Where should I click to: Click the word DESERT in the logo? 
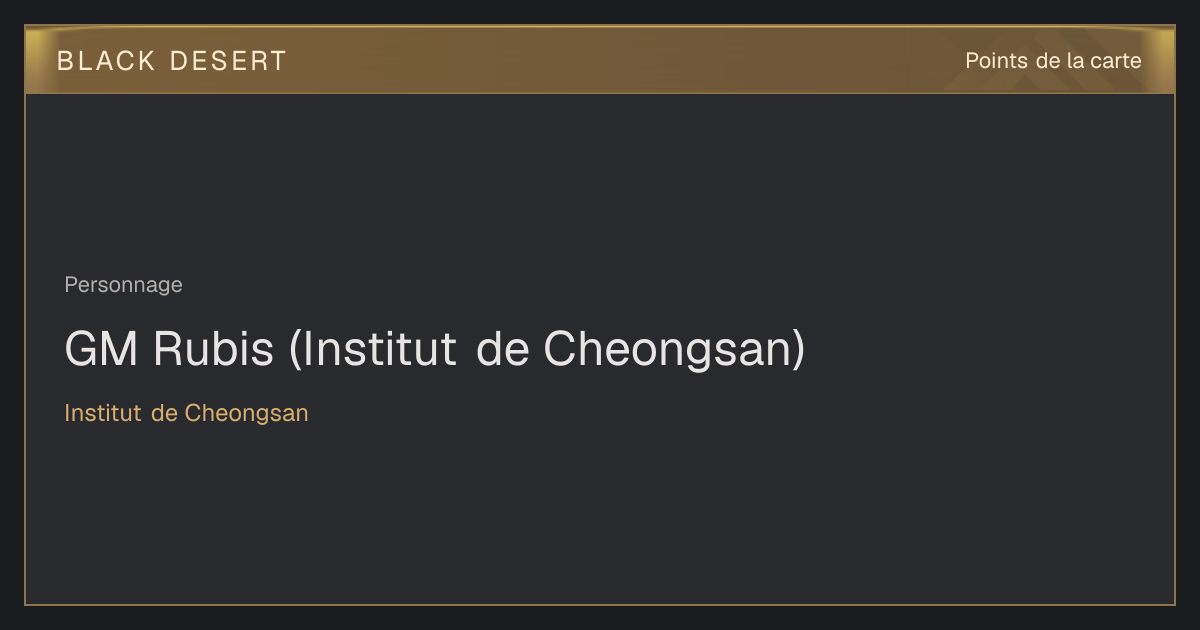(x=228, y=61)
